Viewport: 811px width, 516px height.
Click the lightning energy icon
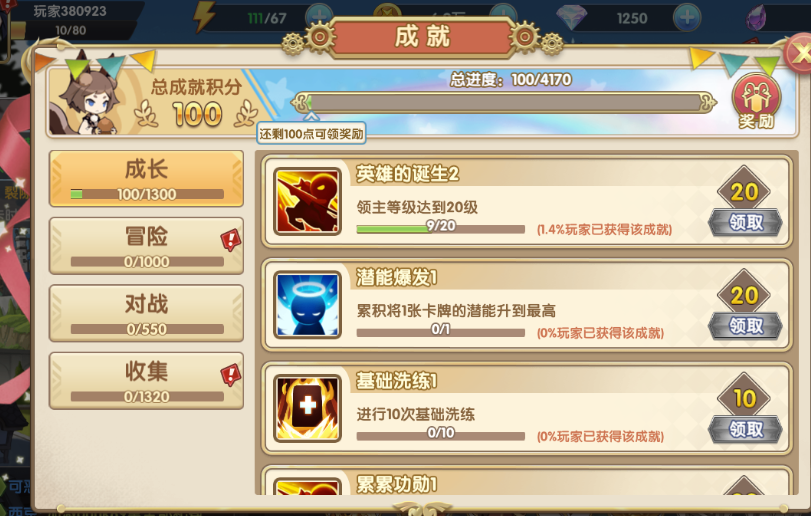[x=204, y=17]
